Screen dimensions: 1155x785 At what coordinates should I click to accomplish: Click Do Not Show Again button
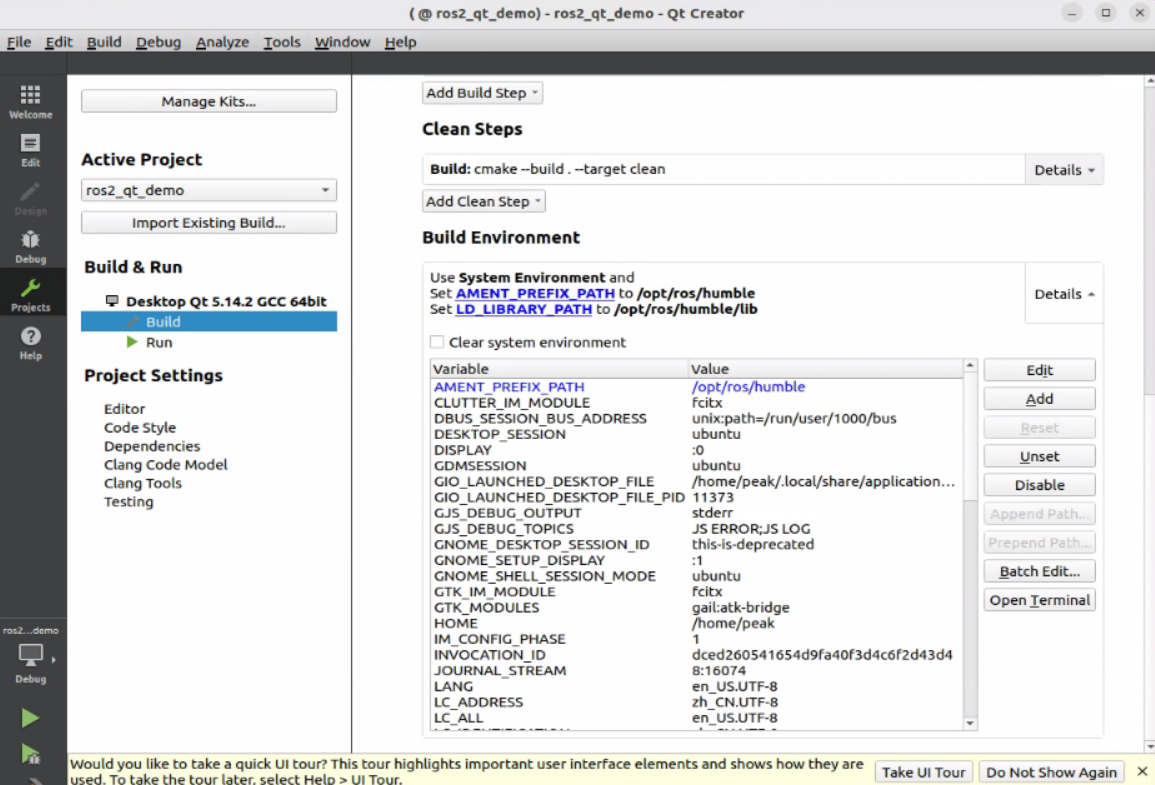pos(1051,772)
